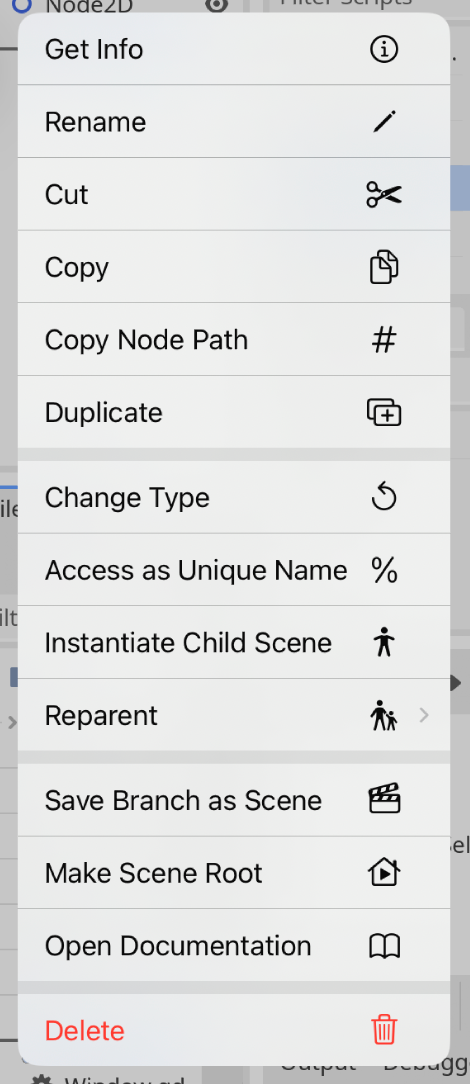Click the hash Copy Node Path icon
Image resolution: width=470 pixels, height=1084 pixels.
tap(384, 340)
